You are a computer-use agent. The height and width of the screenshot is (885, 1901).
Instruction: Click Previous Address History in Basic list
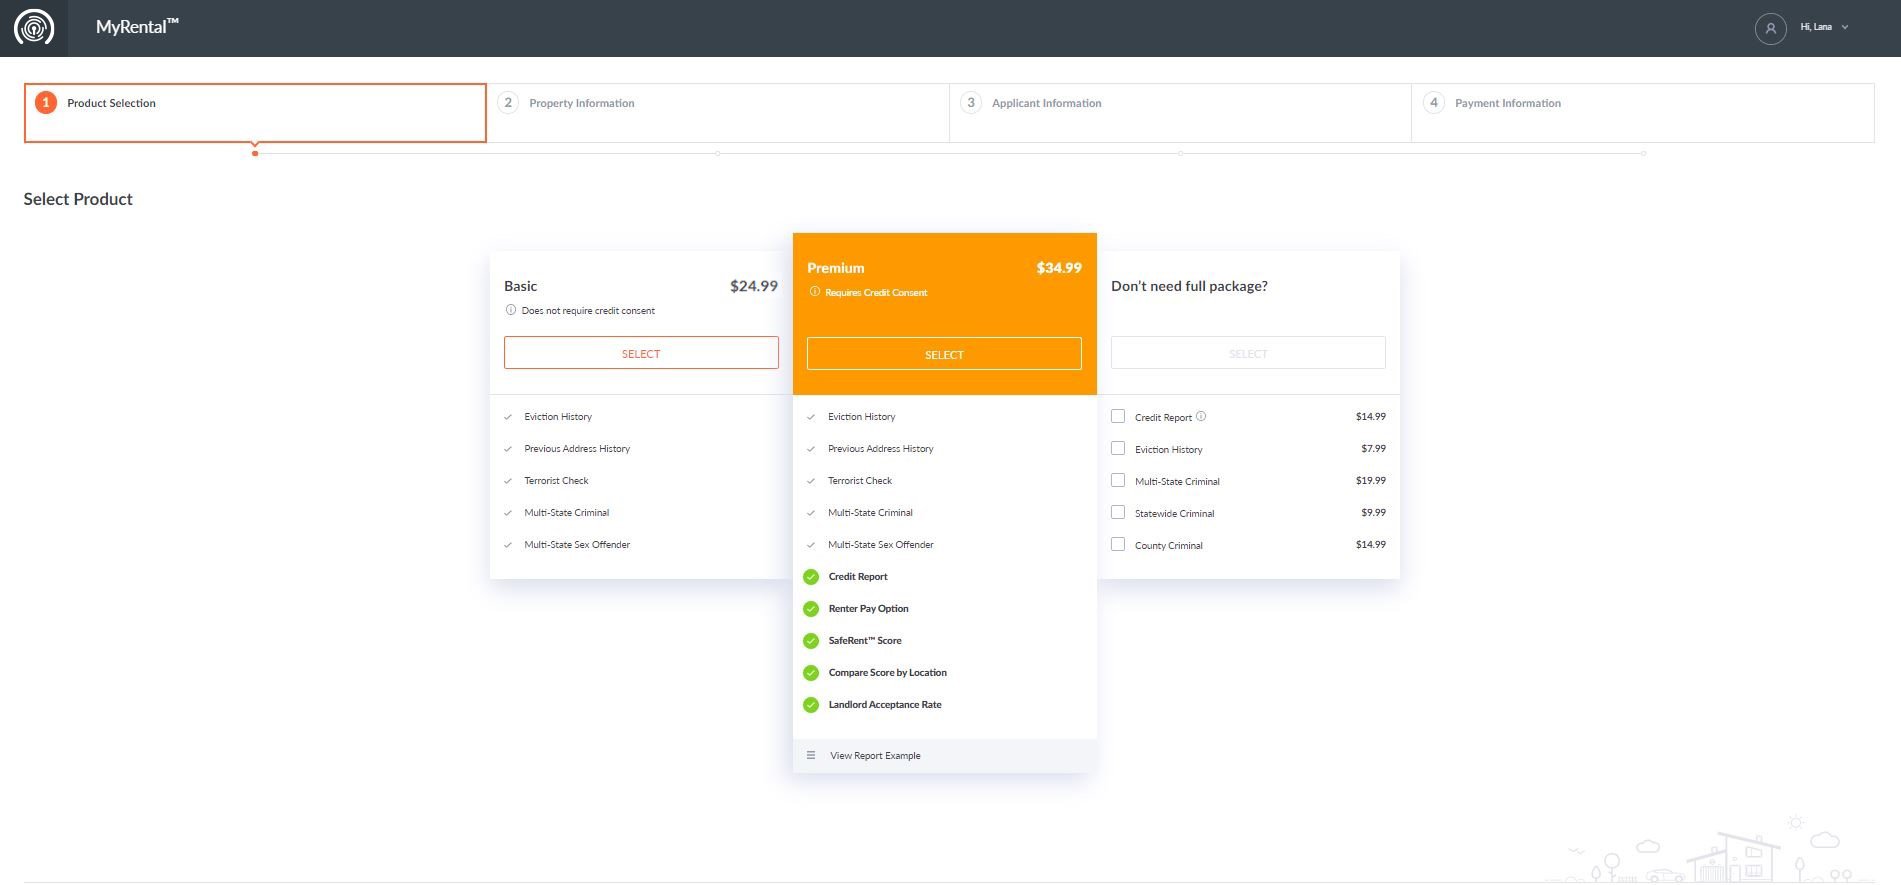pos(577,449)
